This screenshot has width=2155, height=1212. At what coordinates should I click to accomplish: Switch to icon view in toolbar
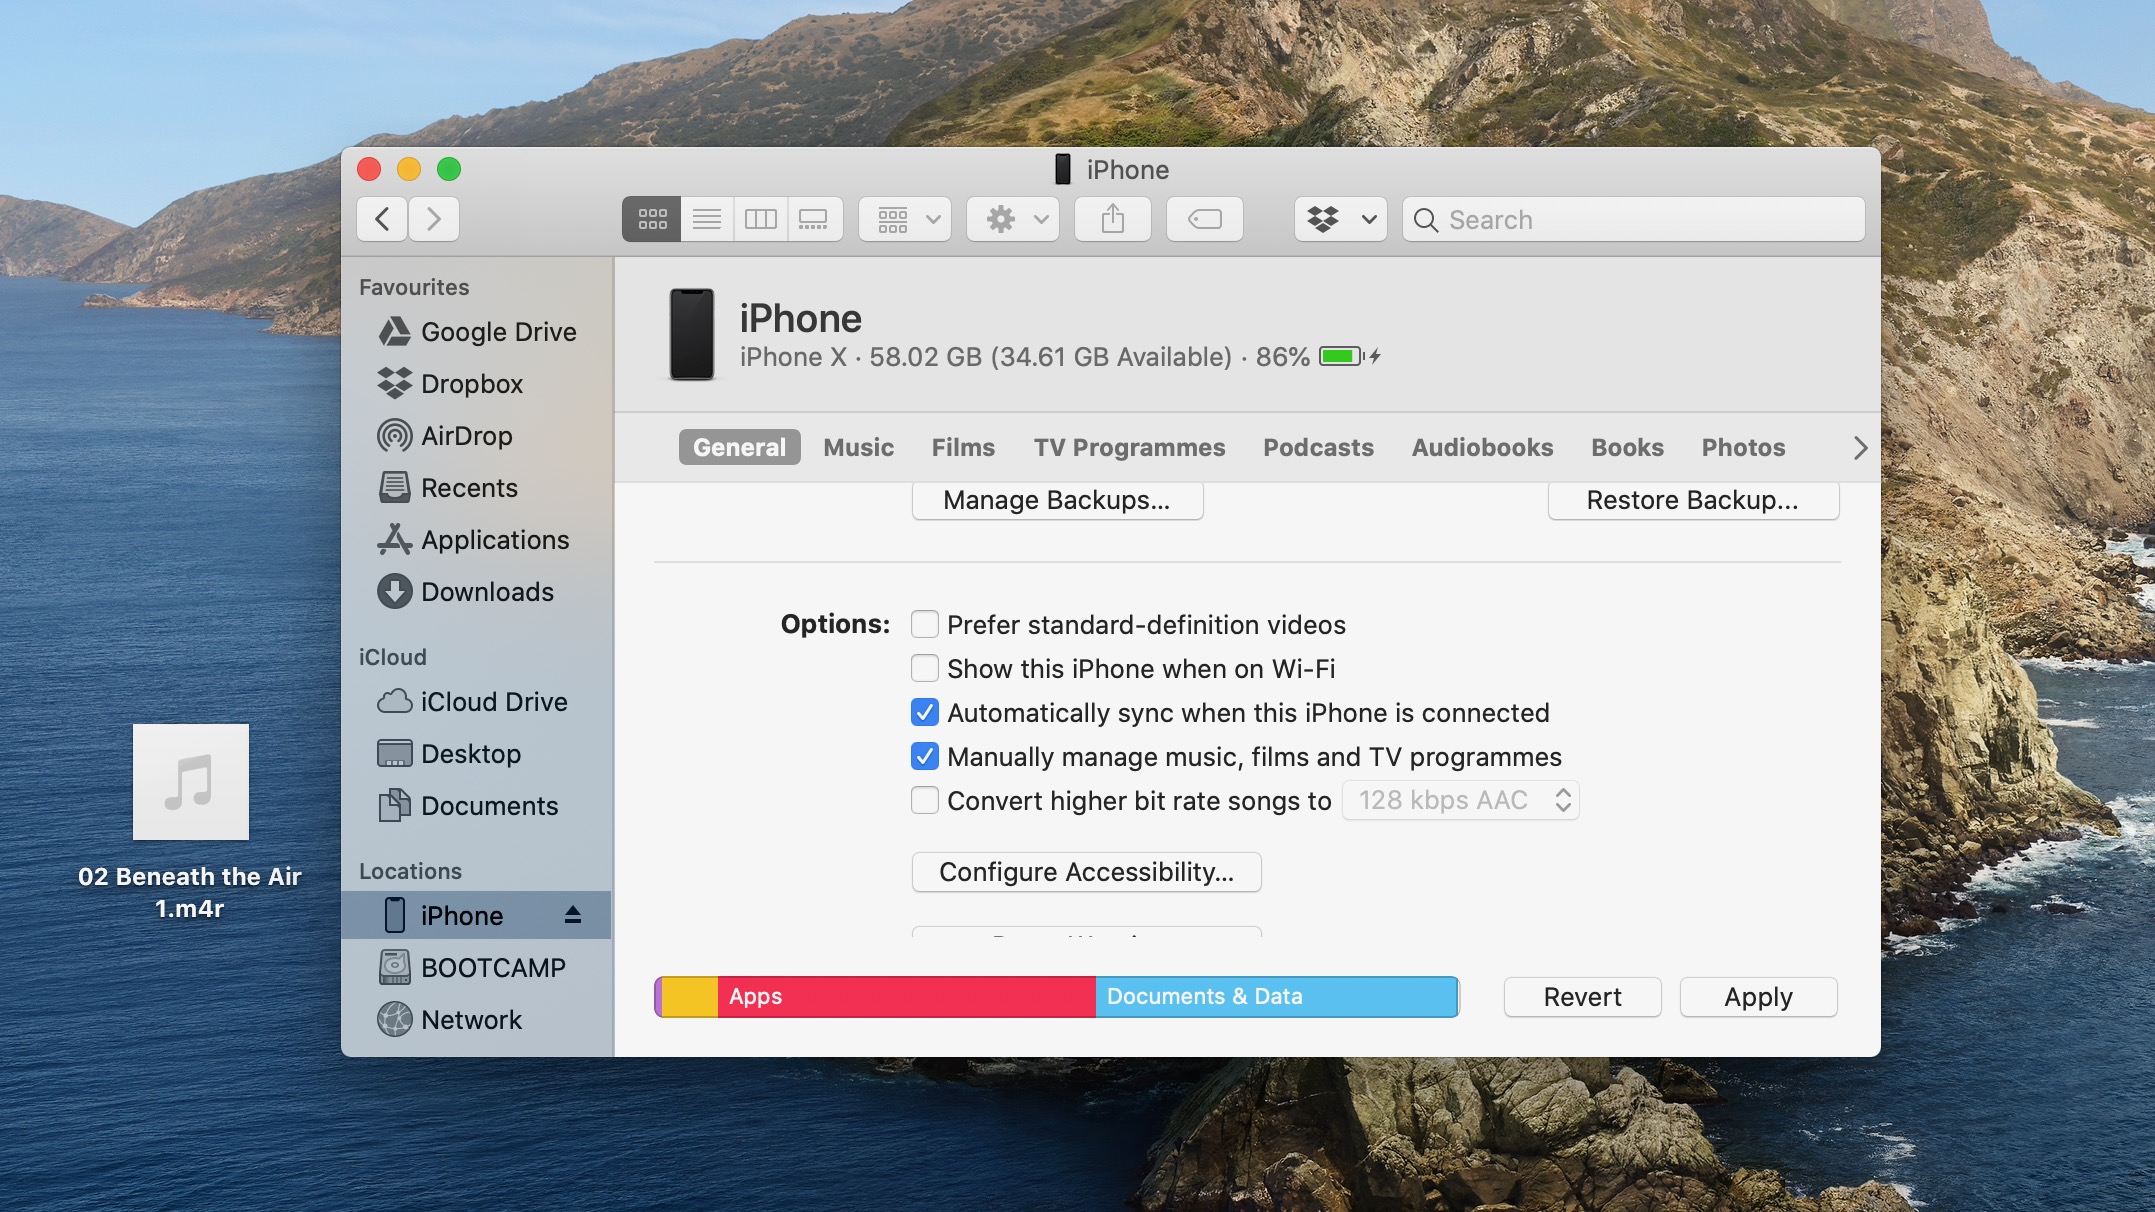(x=652, y=219)
